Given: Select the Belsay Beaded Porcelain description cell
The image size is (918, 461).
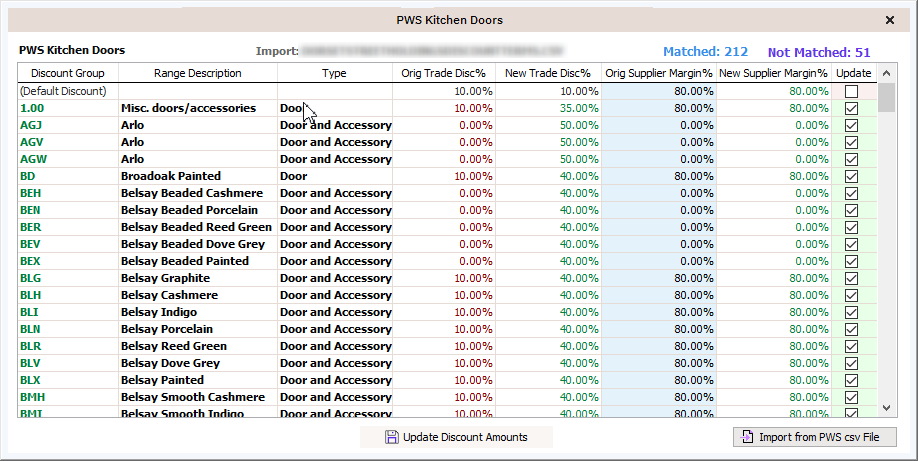Looking at the screenshot, I should (198, 210).
